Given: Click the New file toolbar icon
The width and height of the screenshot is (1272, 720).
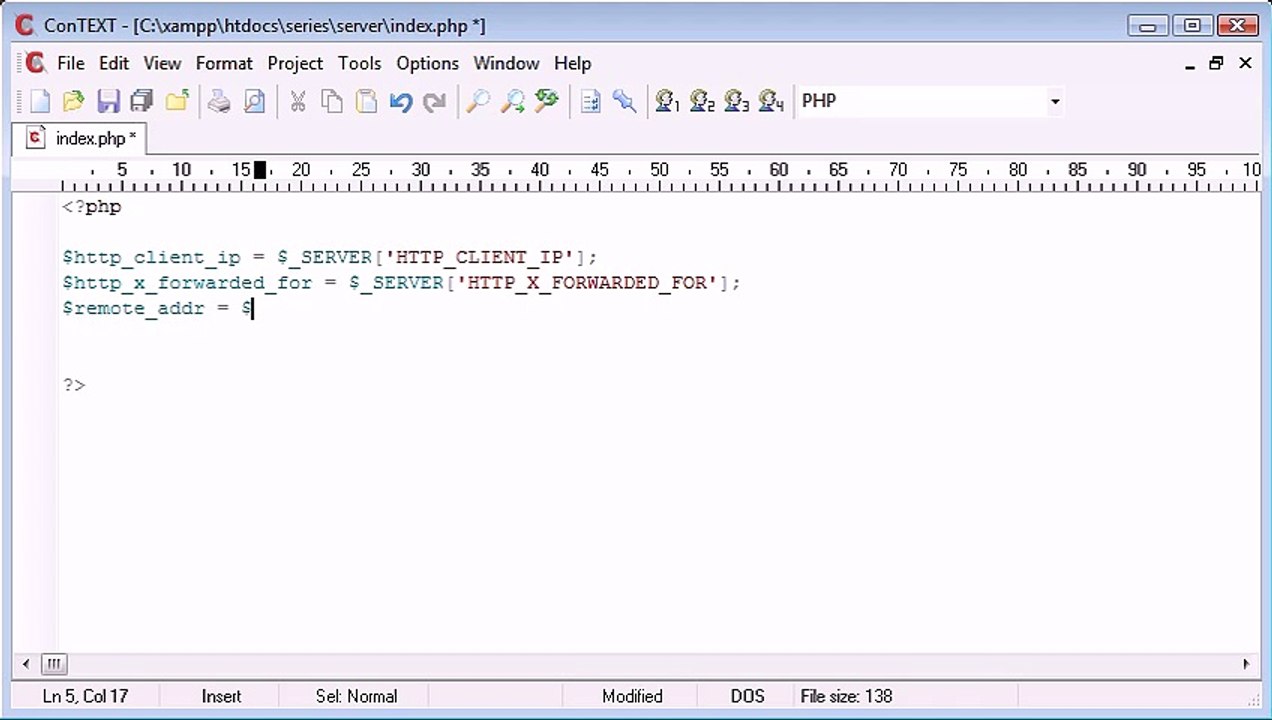Looking at the screenshot, I should point(39,101).
